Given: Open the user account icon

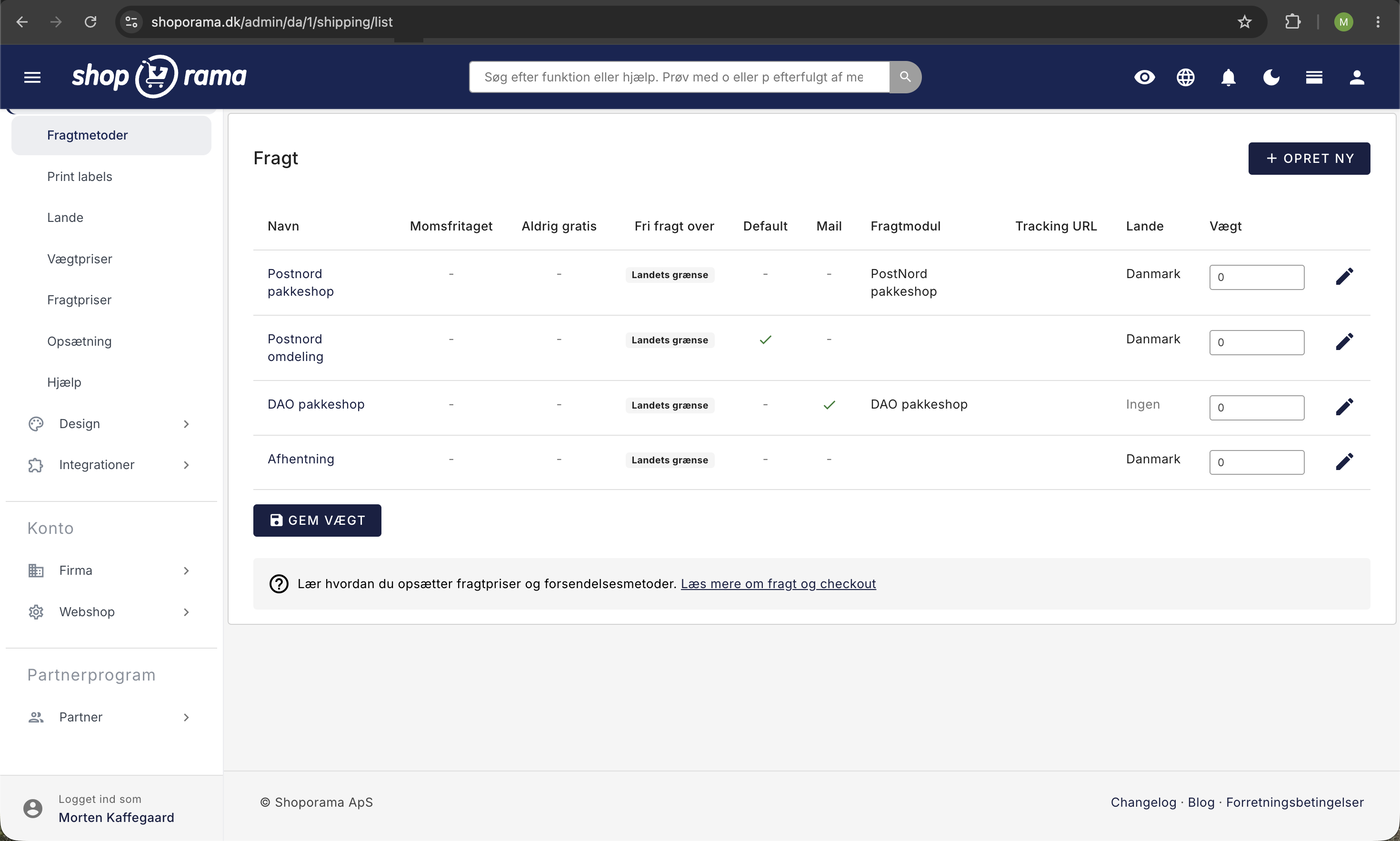Looking at the screenshot, I should pos(1357,77).
